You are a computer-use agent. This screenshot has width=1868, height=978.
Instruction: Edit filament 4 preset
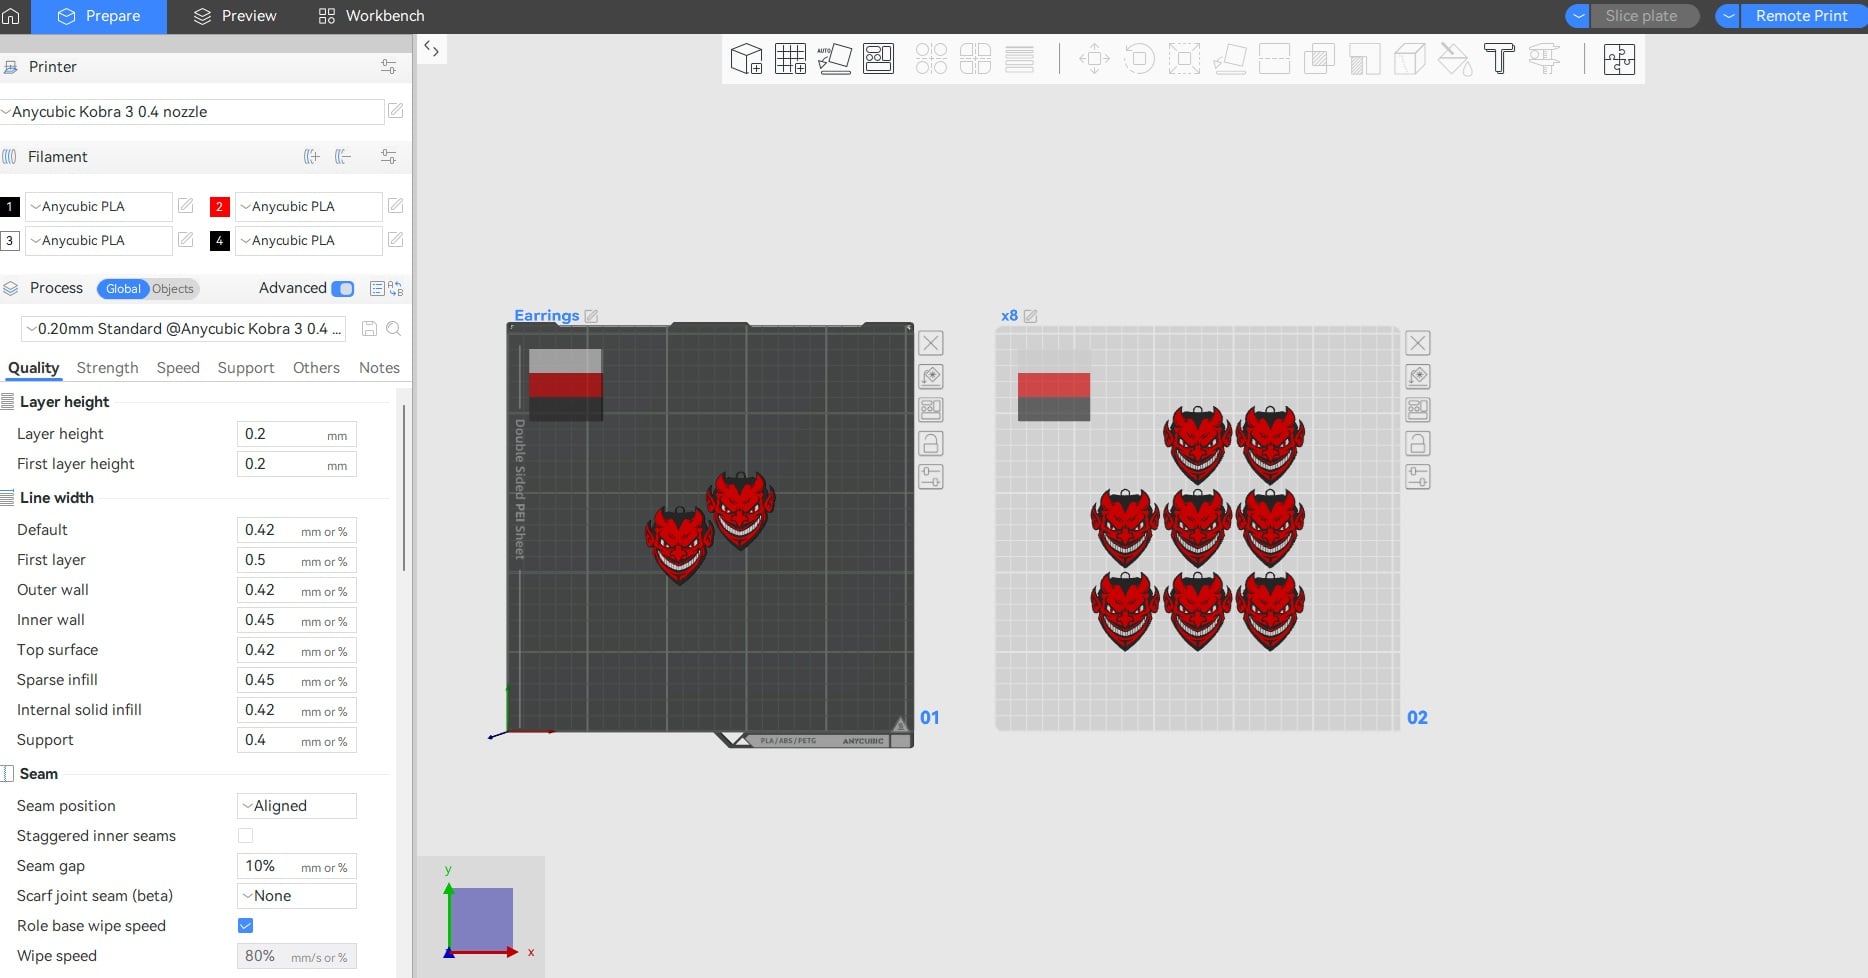[395, 240]
